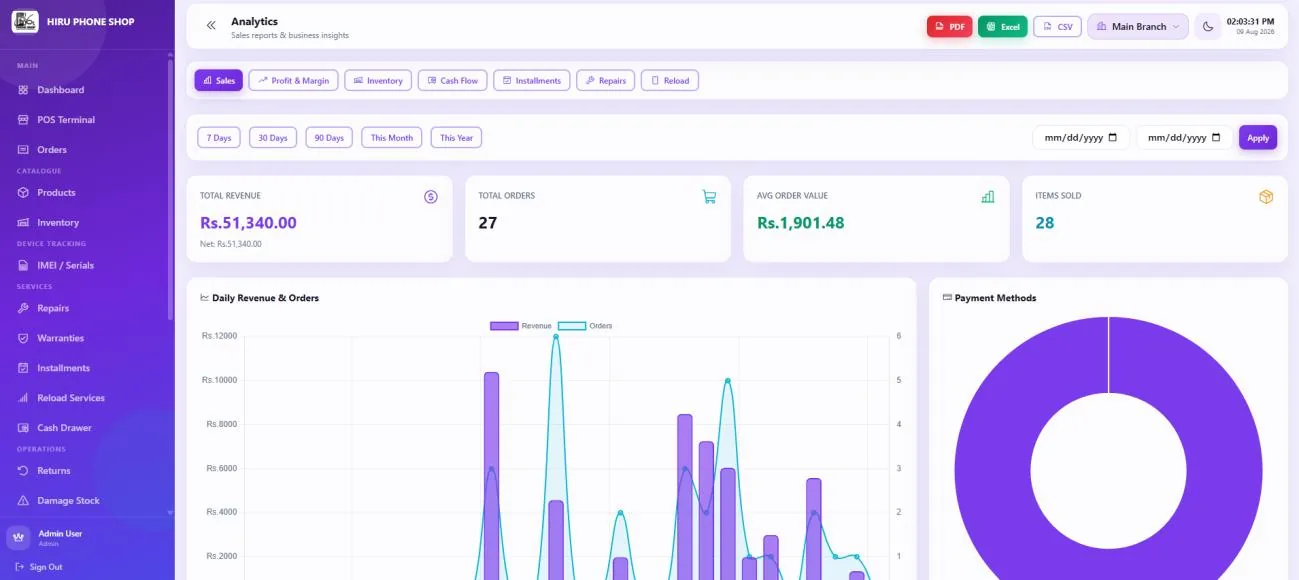Click the IMEI / Serials icon
Image resolution: width=1299 pixels, height=580 pixels.
(23, 266)
